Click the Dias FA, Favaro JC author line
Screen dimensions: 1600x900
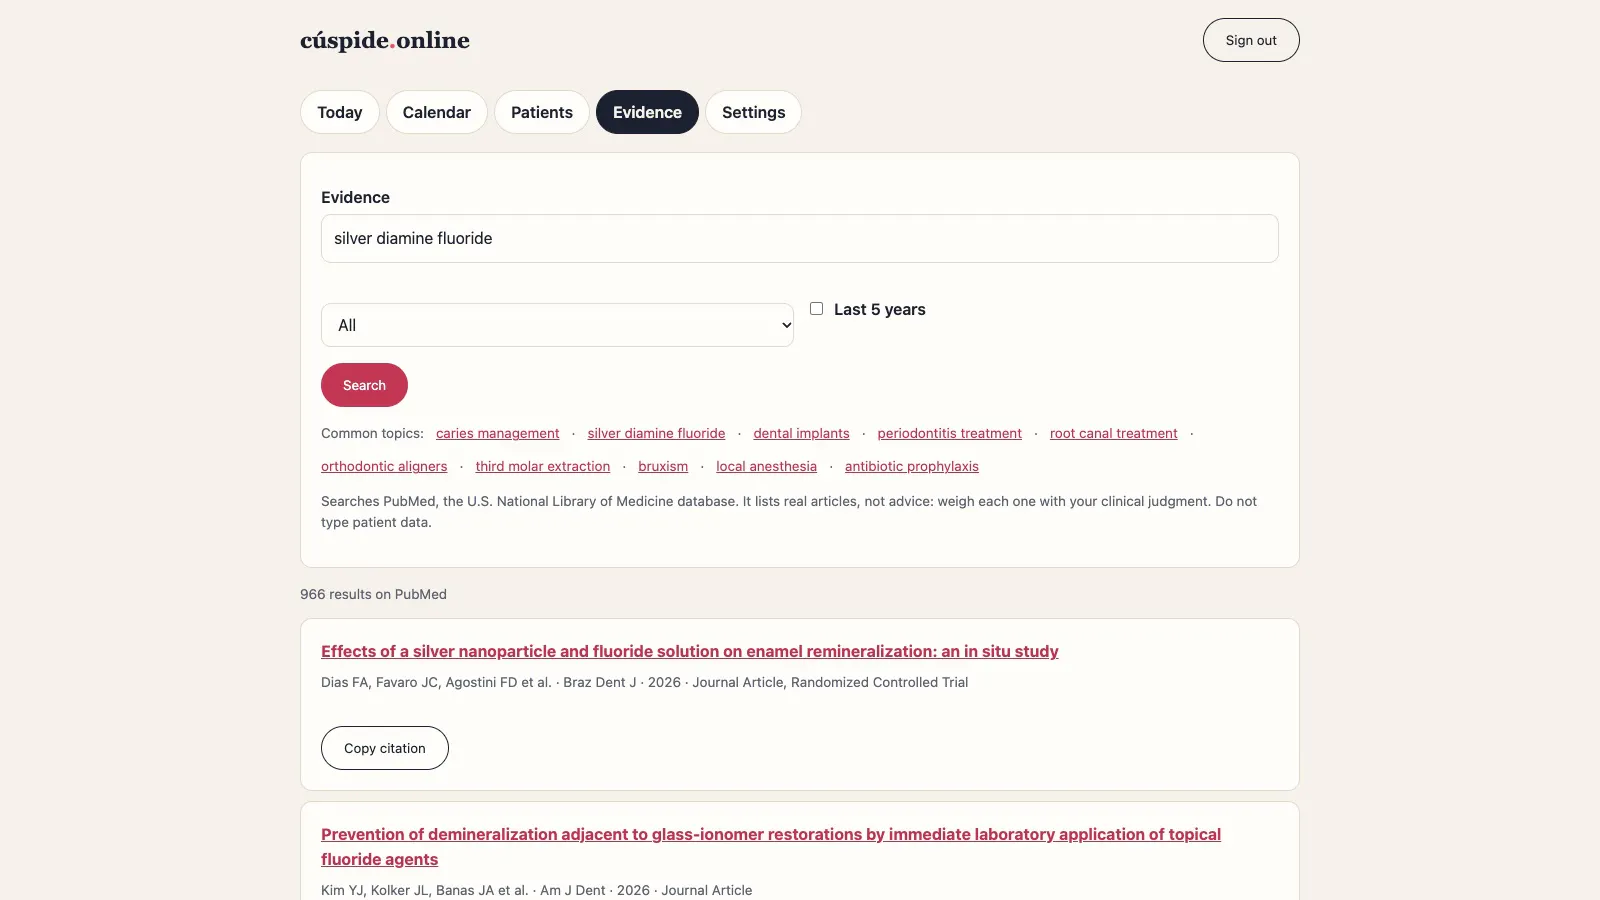tap(645, 682)
